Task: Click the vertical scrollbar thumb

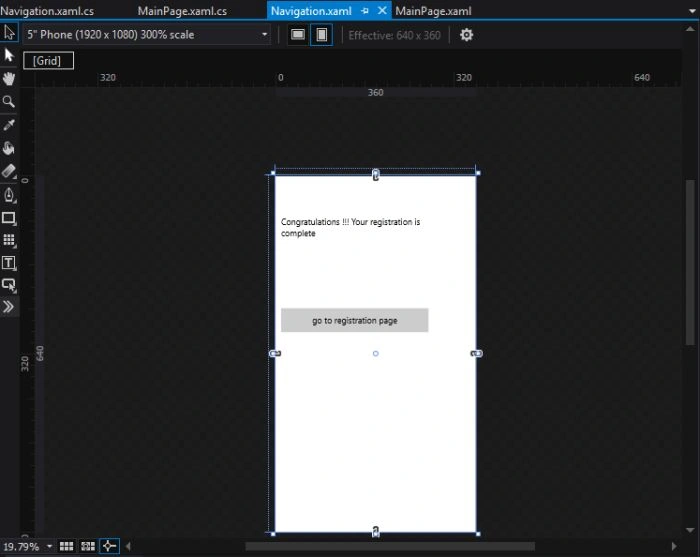Action: pos(690,262)
